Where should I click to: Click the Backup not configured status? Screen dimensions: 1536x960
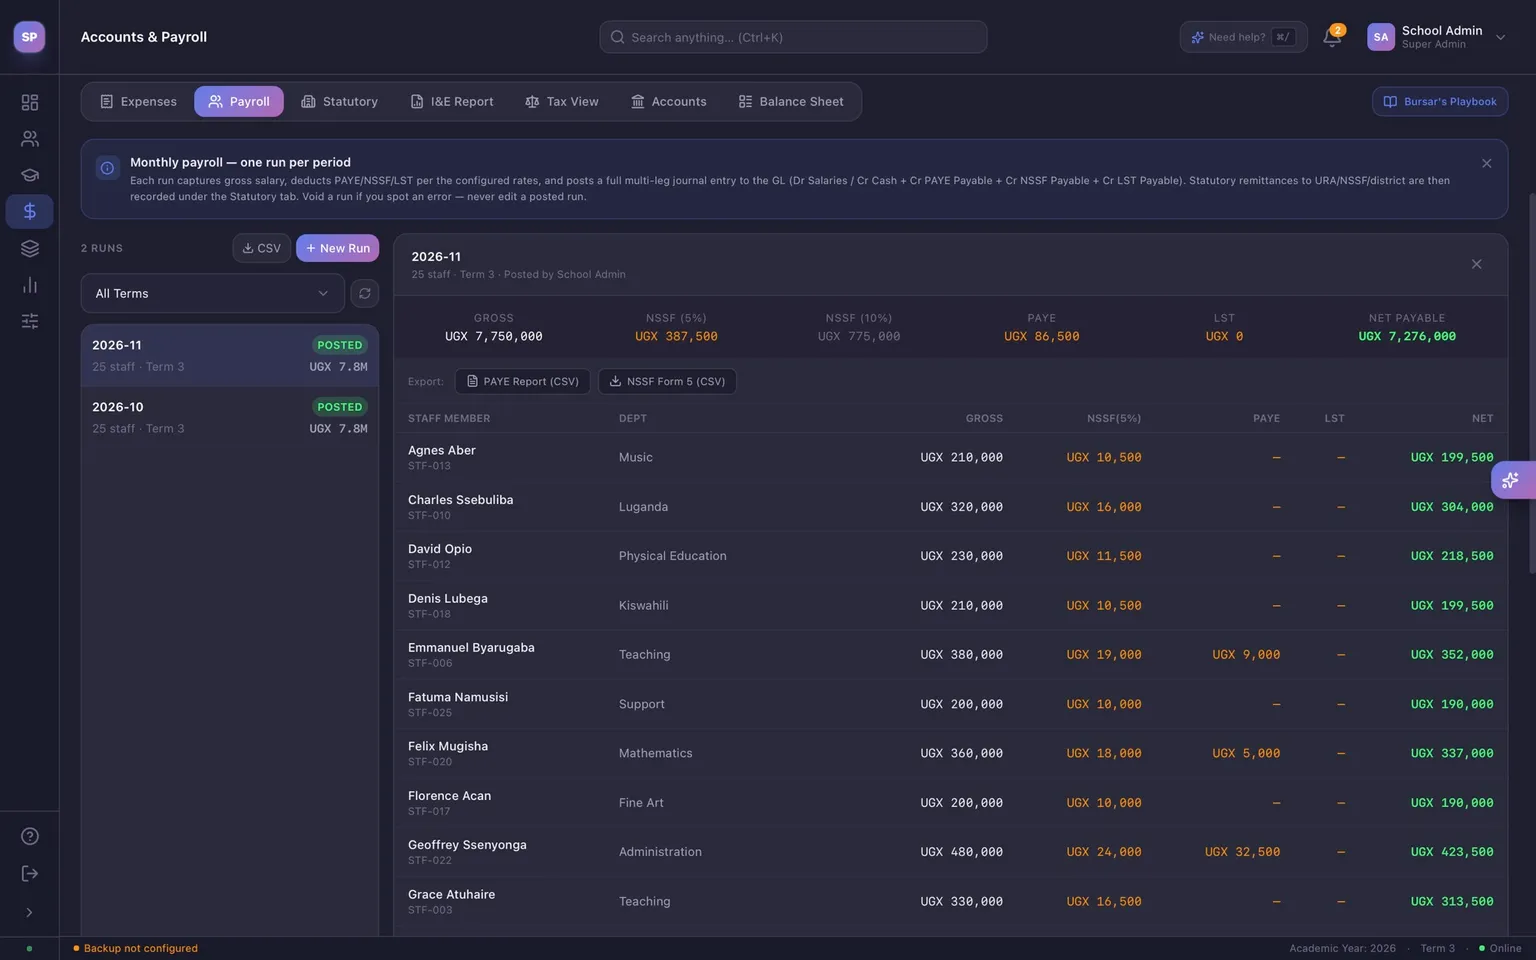point(135,948)
